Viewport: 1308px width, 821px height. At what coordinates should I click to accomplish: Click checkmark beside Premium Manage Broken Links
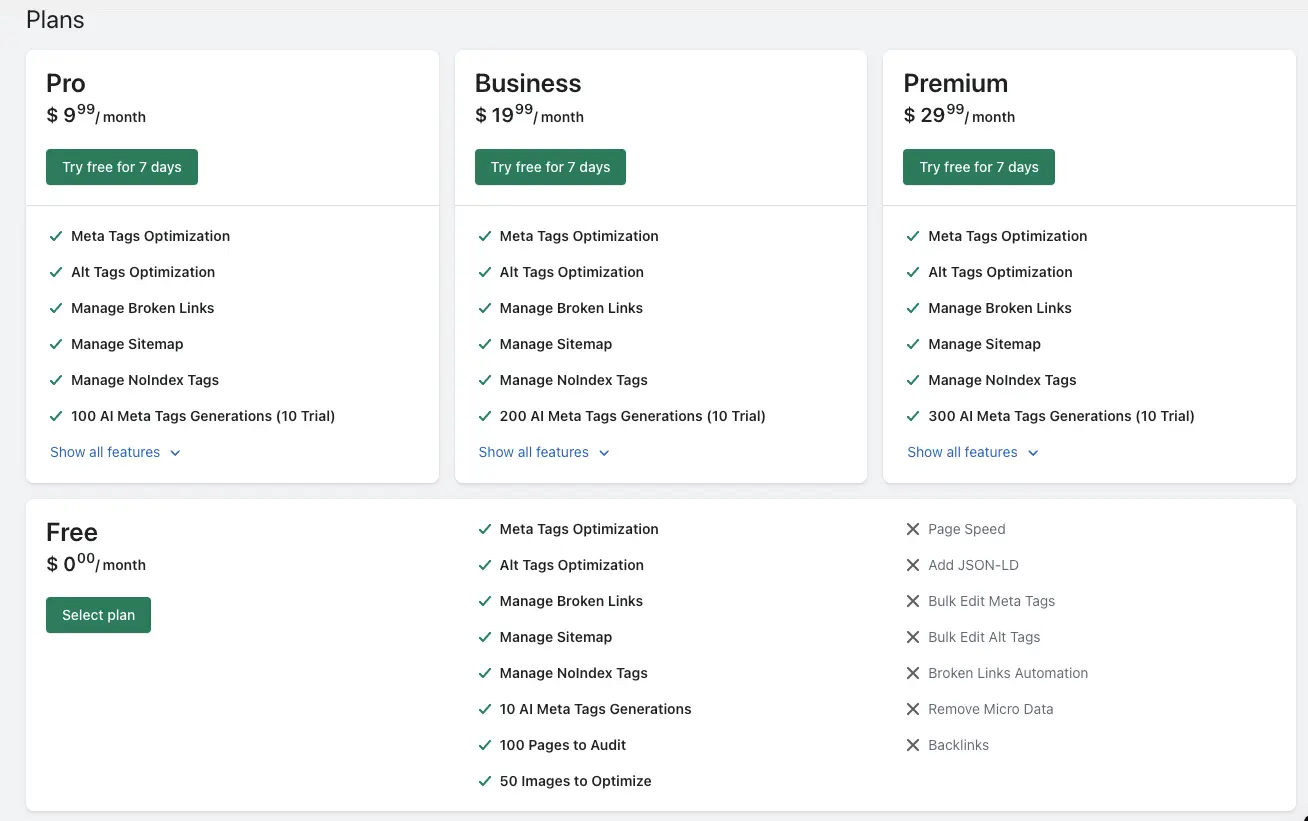click(x=913, y=308)
